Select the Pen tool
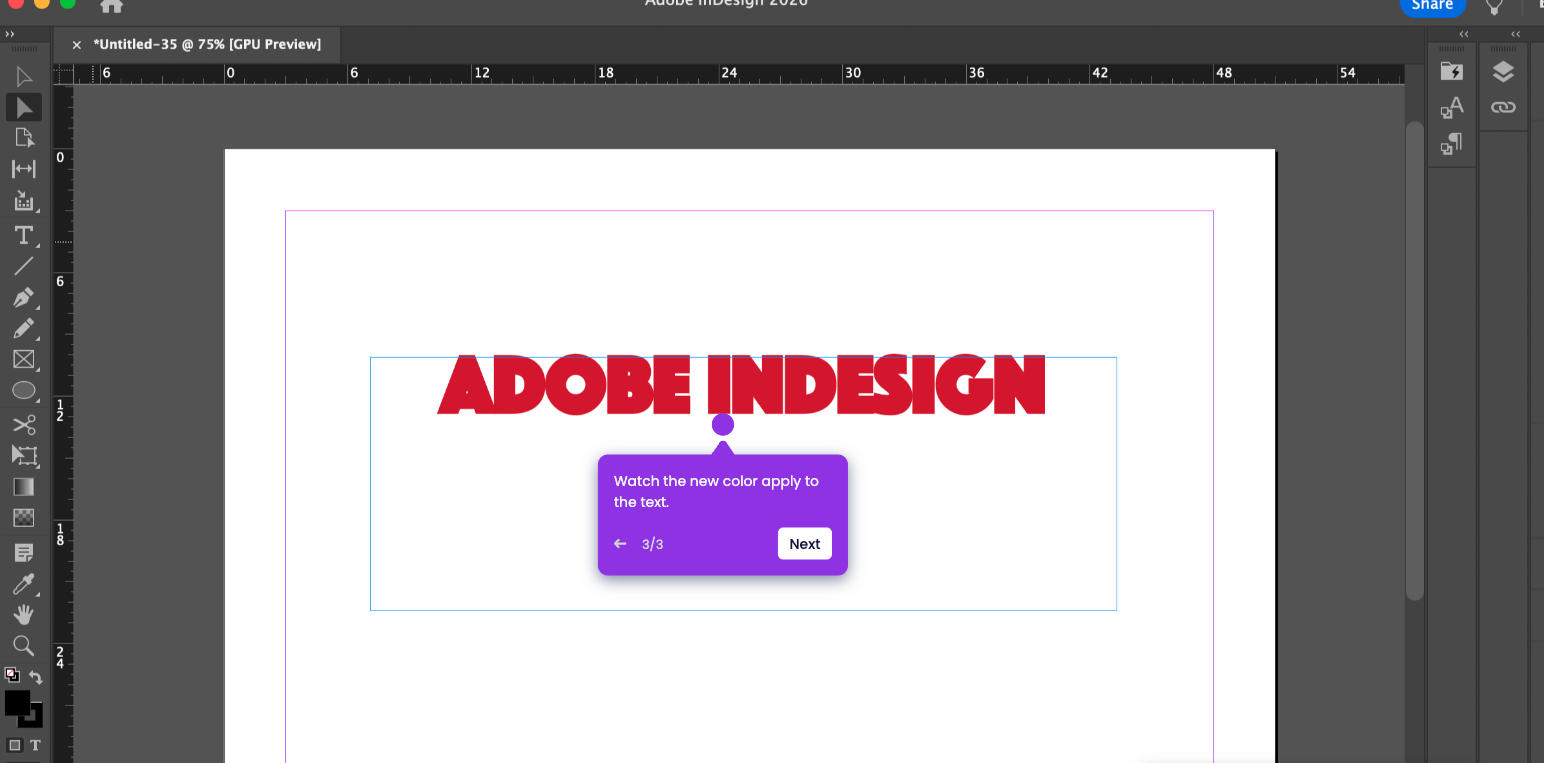Screen dimensions: 1544x763 pyautogui.click(x=24, y=297)
